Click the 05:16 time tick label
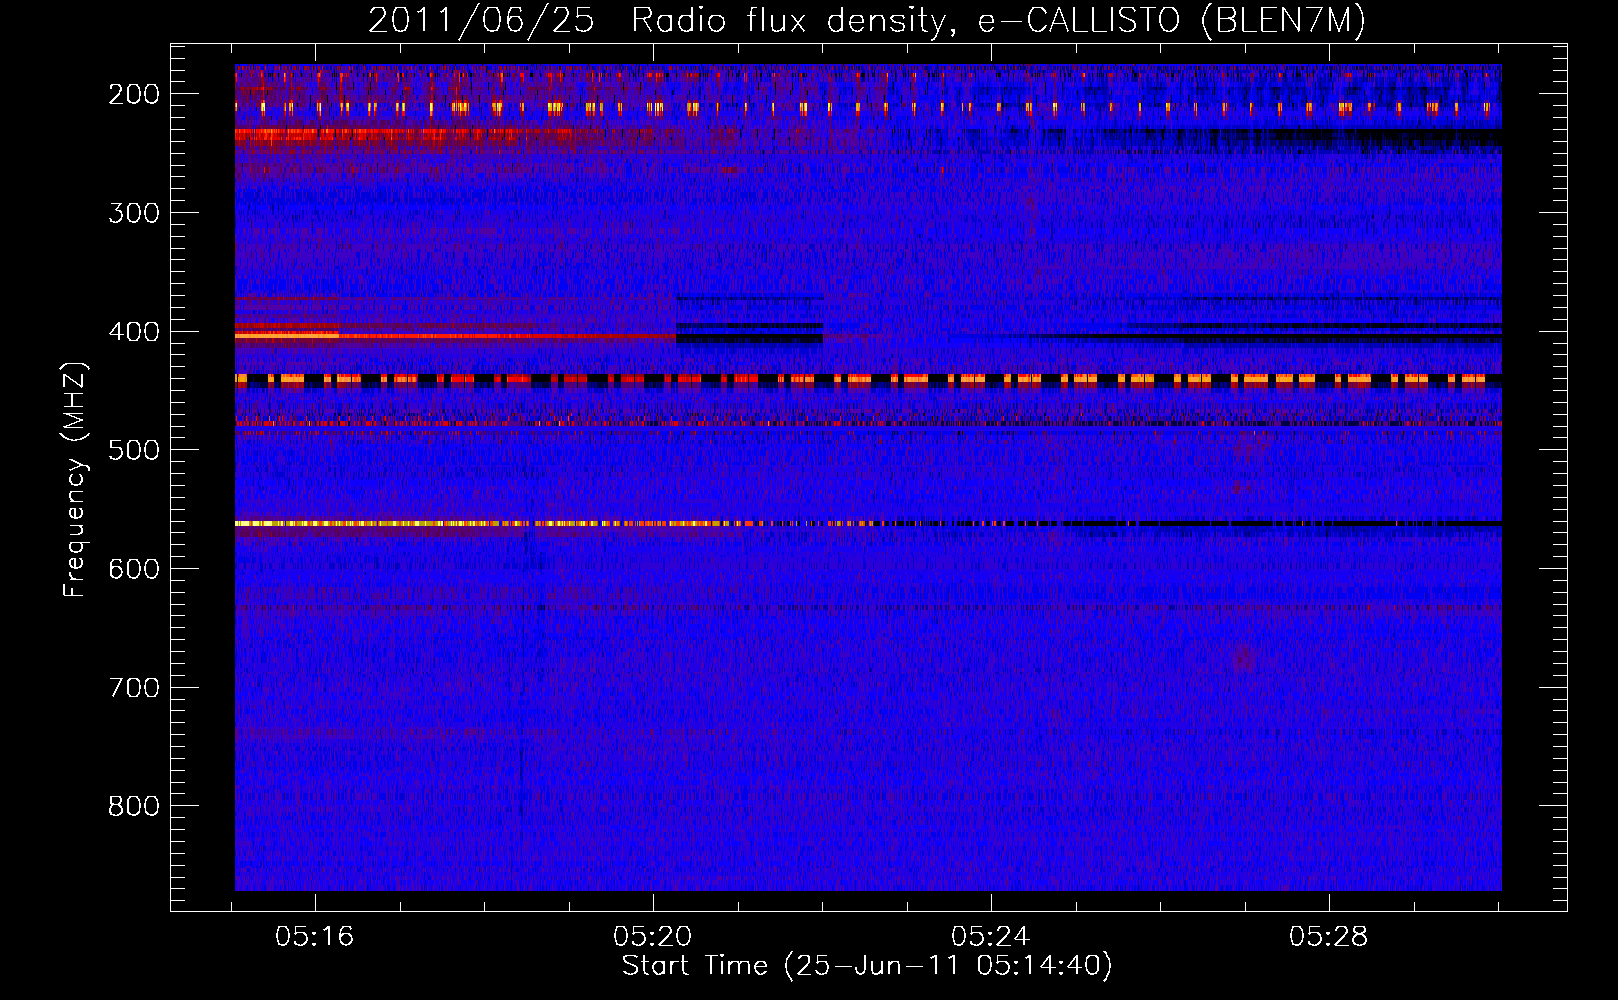Image resolution: width=1618 pixels, height=1000 pixels. (315, 937)
